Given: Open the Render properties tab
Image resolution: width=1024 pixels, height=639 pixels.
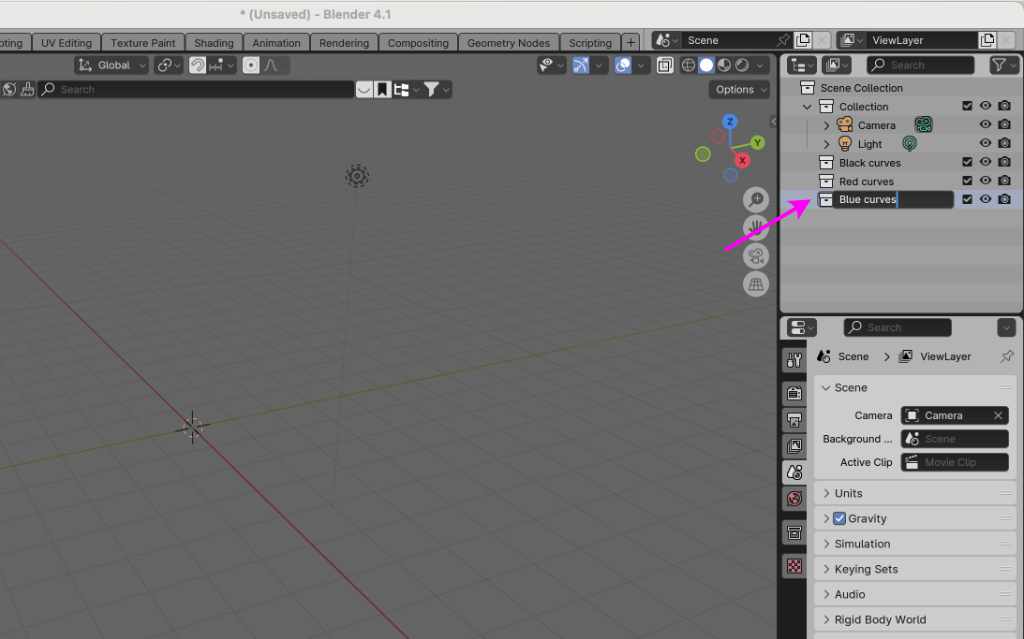Looking at the screenshot, I should [x=794, y=393].
